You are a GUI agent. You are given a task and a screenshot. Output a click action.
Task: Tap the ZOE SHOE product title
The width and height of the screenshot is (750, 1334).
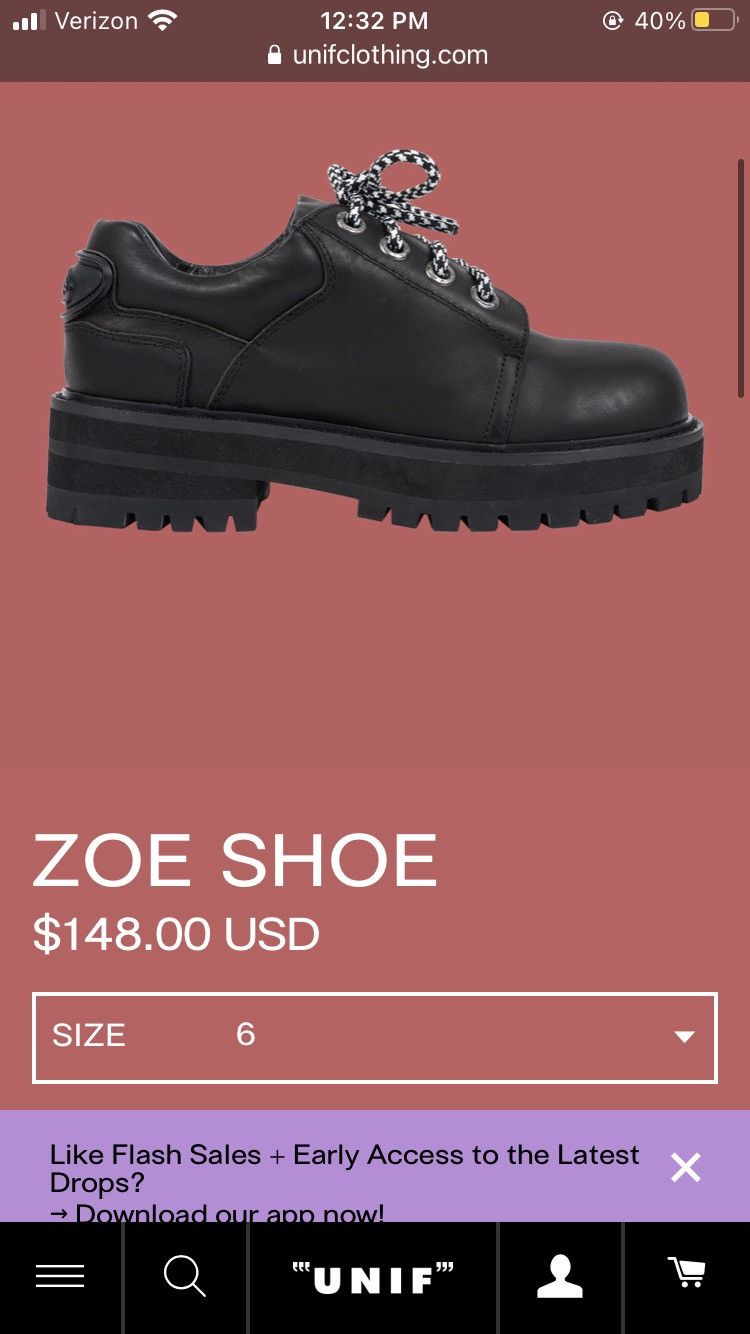[236, 861]
